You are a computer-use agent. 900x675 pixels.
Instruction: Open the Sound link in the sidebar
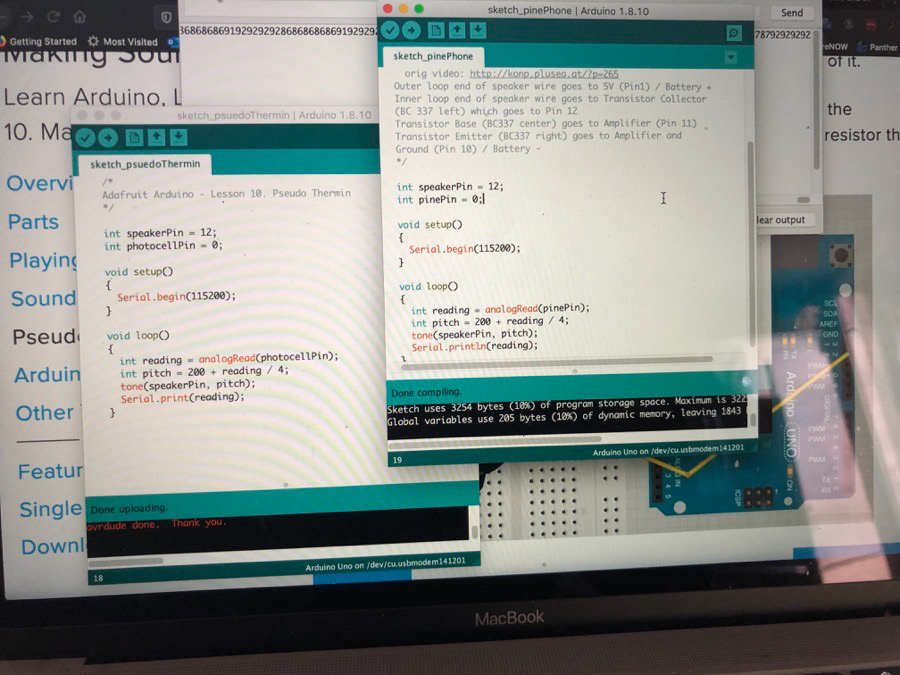coord(44,298)
